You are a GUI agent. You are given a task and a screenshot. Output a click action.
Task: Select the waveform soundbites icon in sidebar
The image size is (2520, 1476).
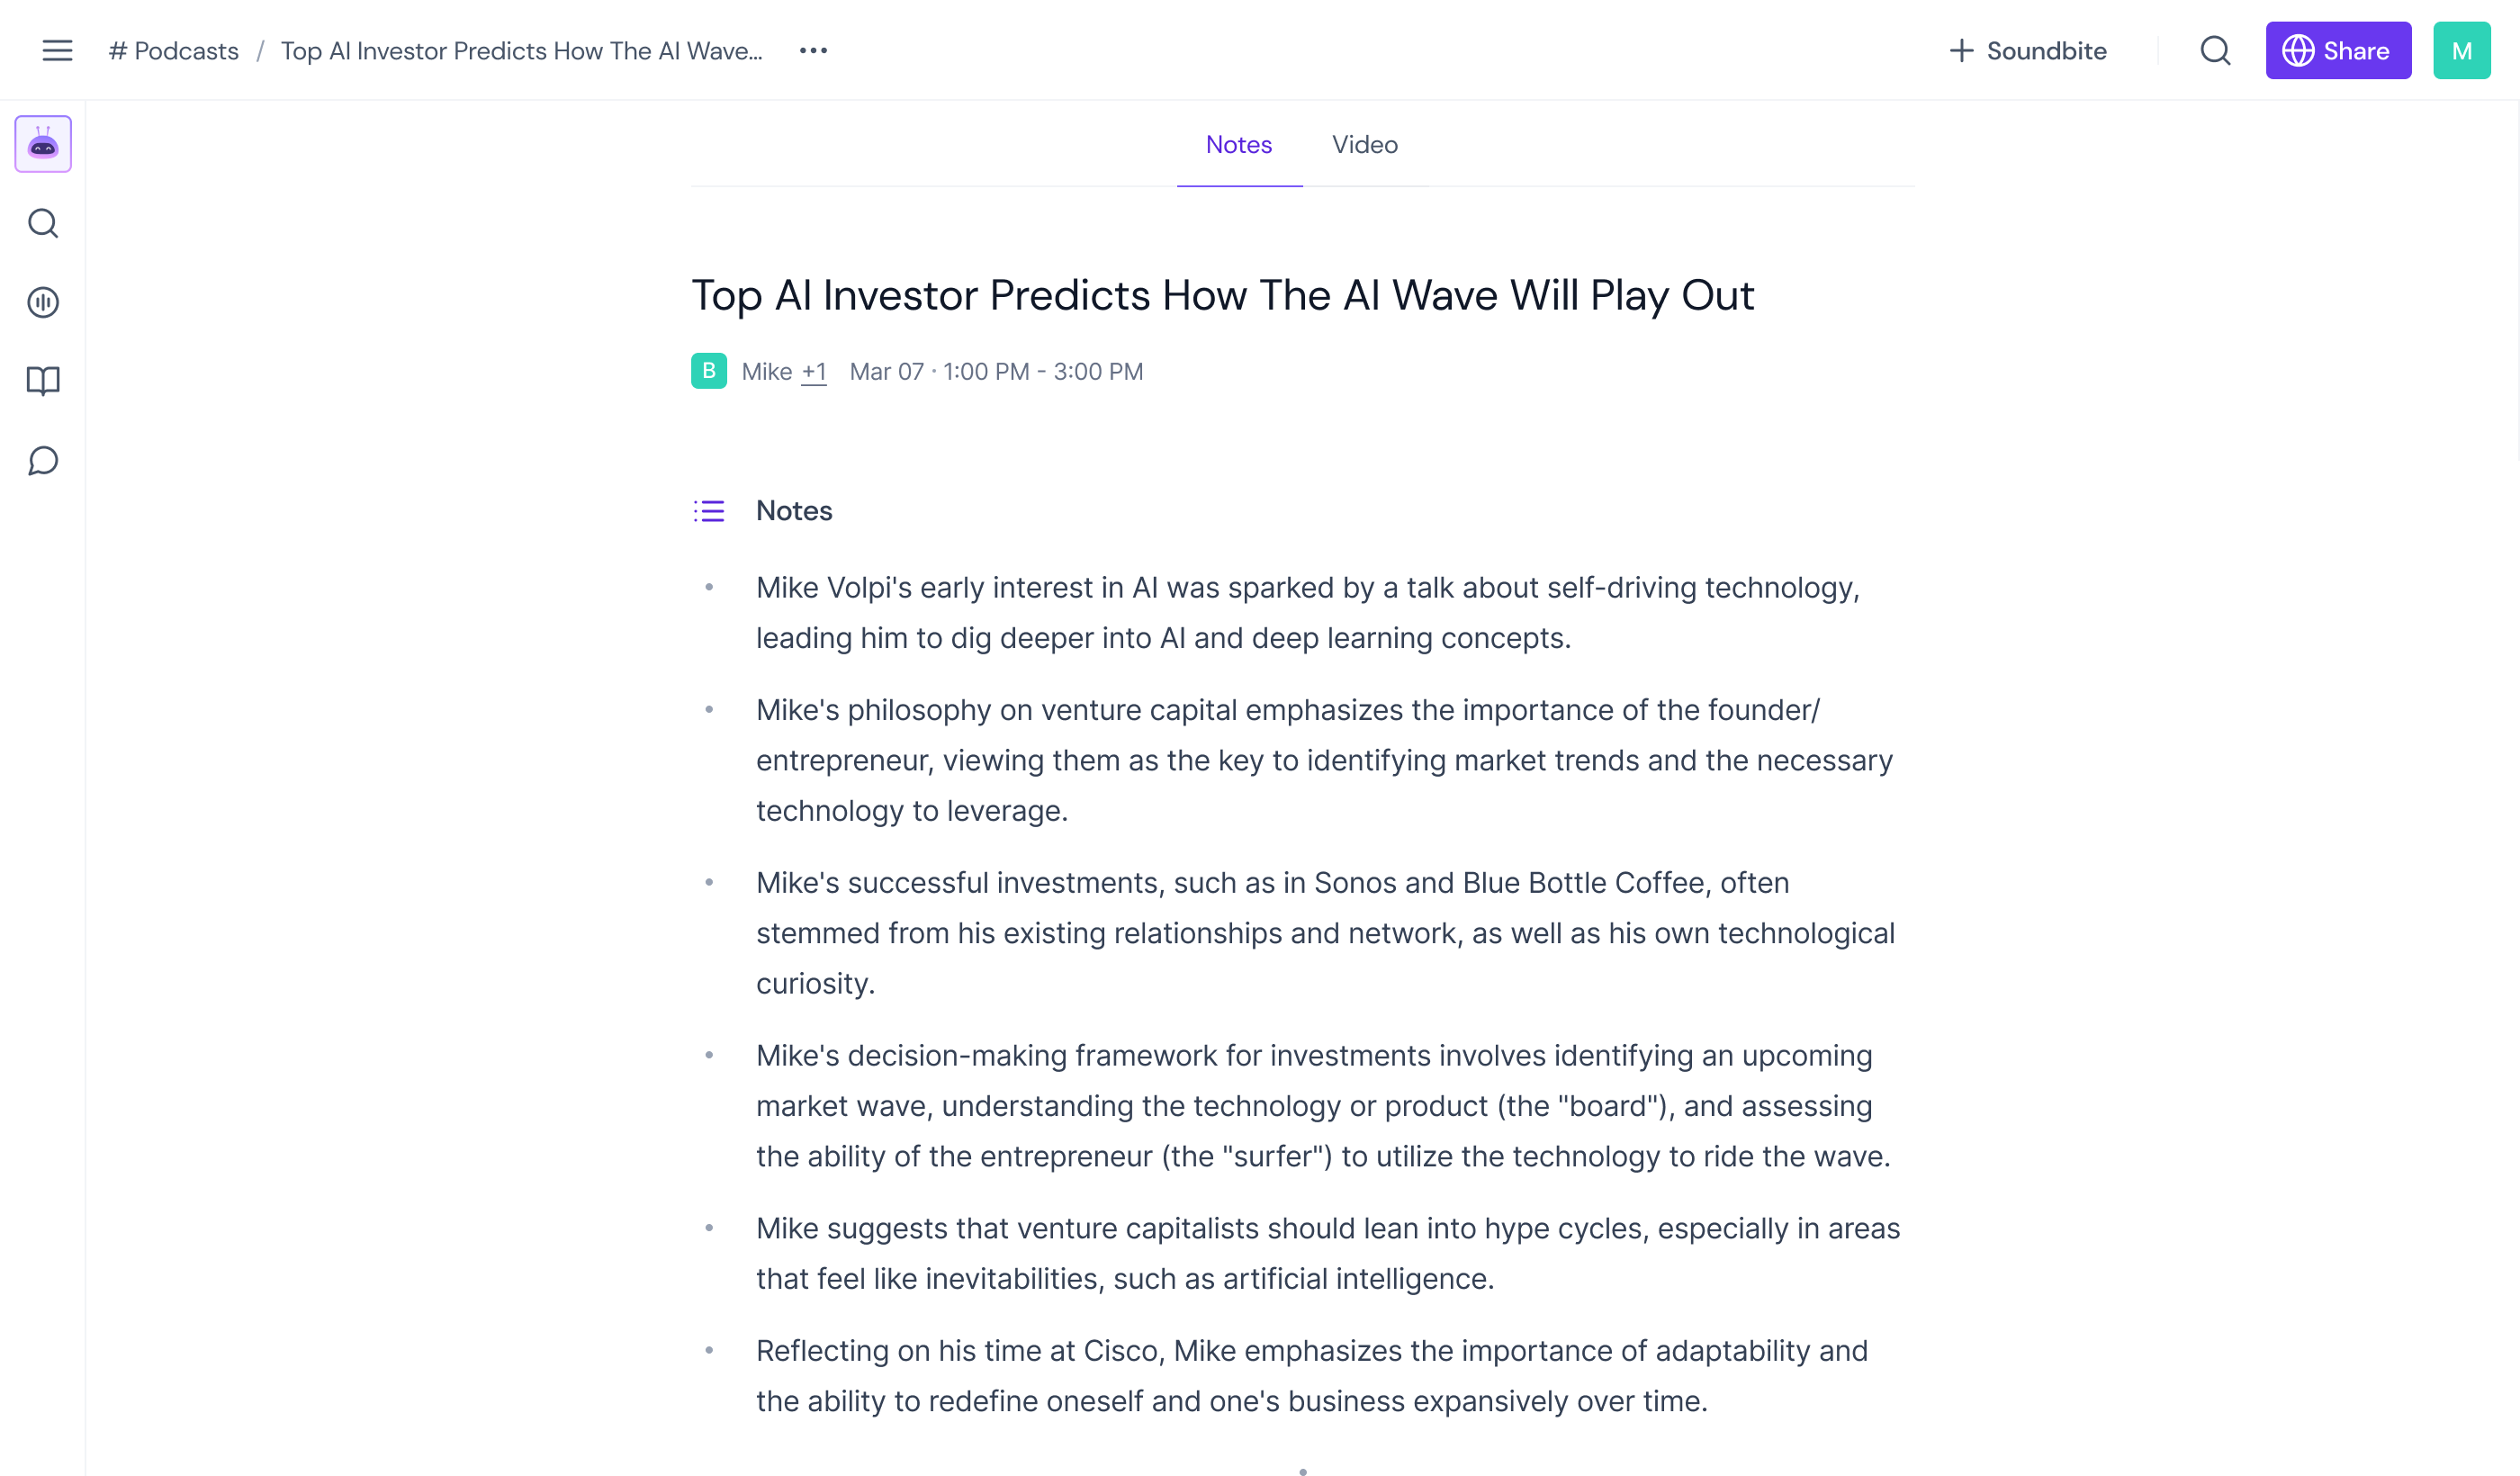pyautogui.click(x=42, y=302)
